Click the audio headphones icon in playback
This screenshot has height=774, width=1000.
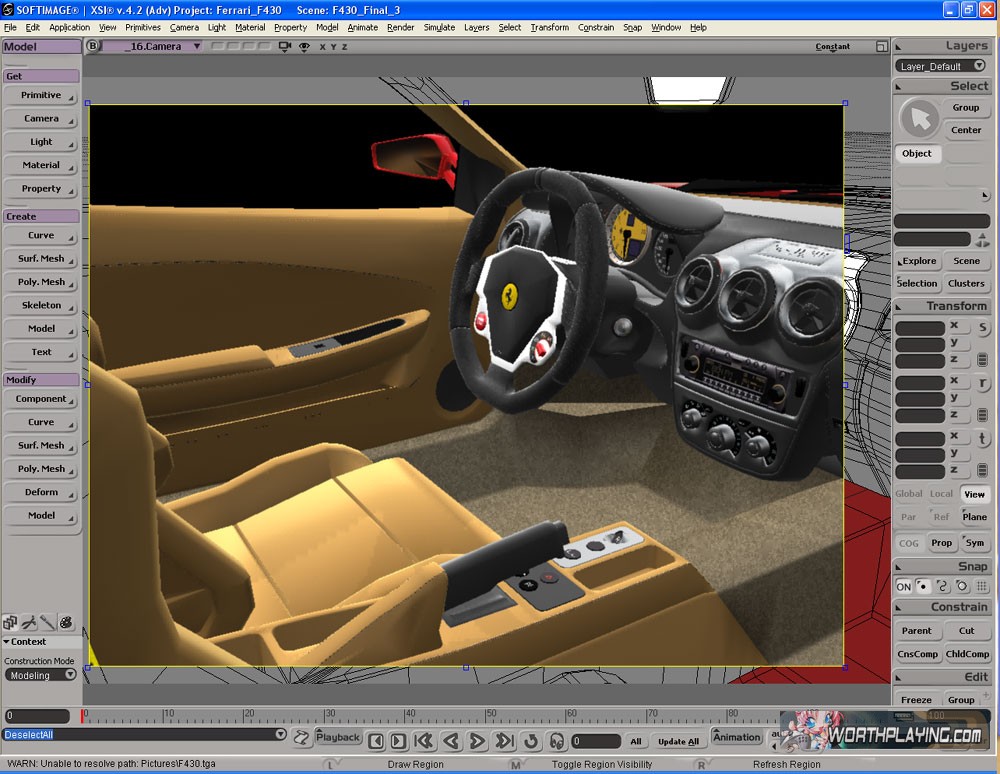pos(557,741)
